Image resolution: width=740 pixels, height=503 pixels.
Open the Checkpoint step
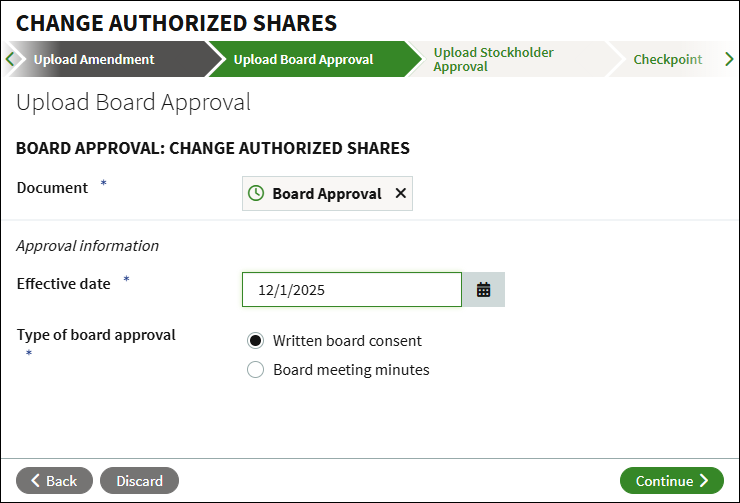667,59
